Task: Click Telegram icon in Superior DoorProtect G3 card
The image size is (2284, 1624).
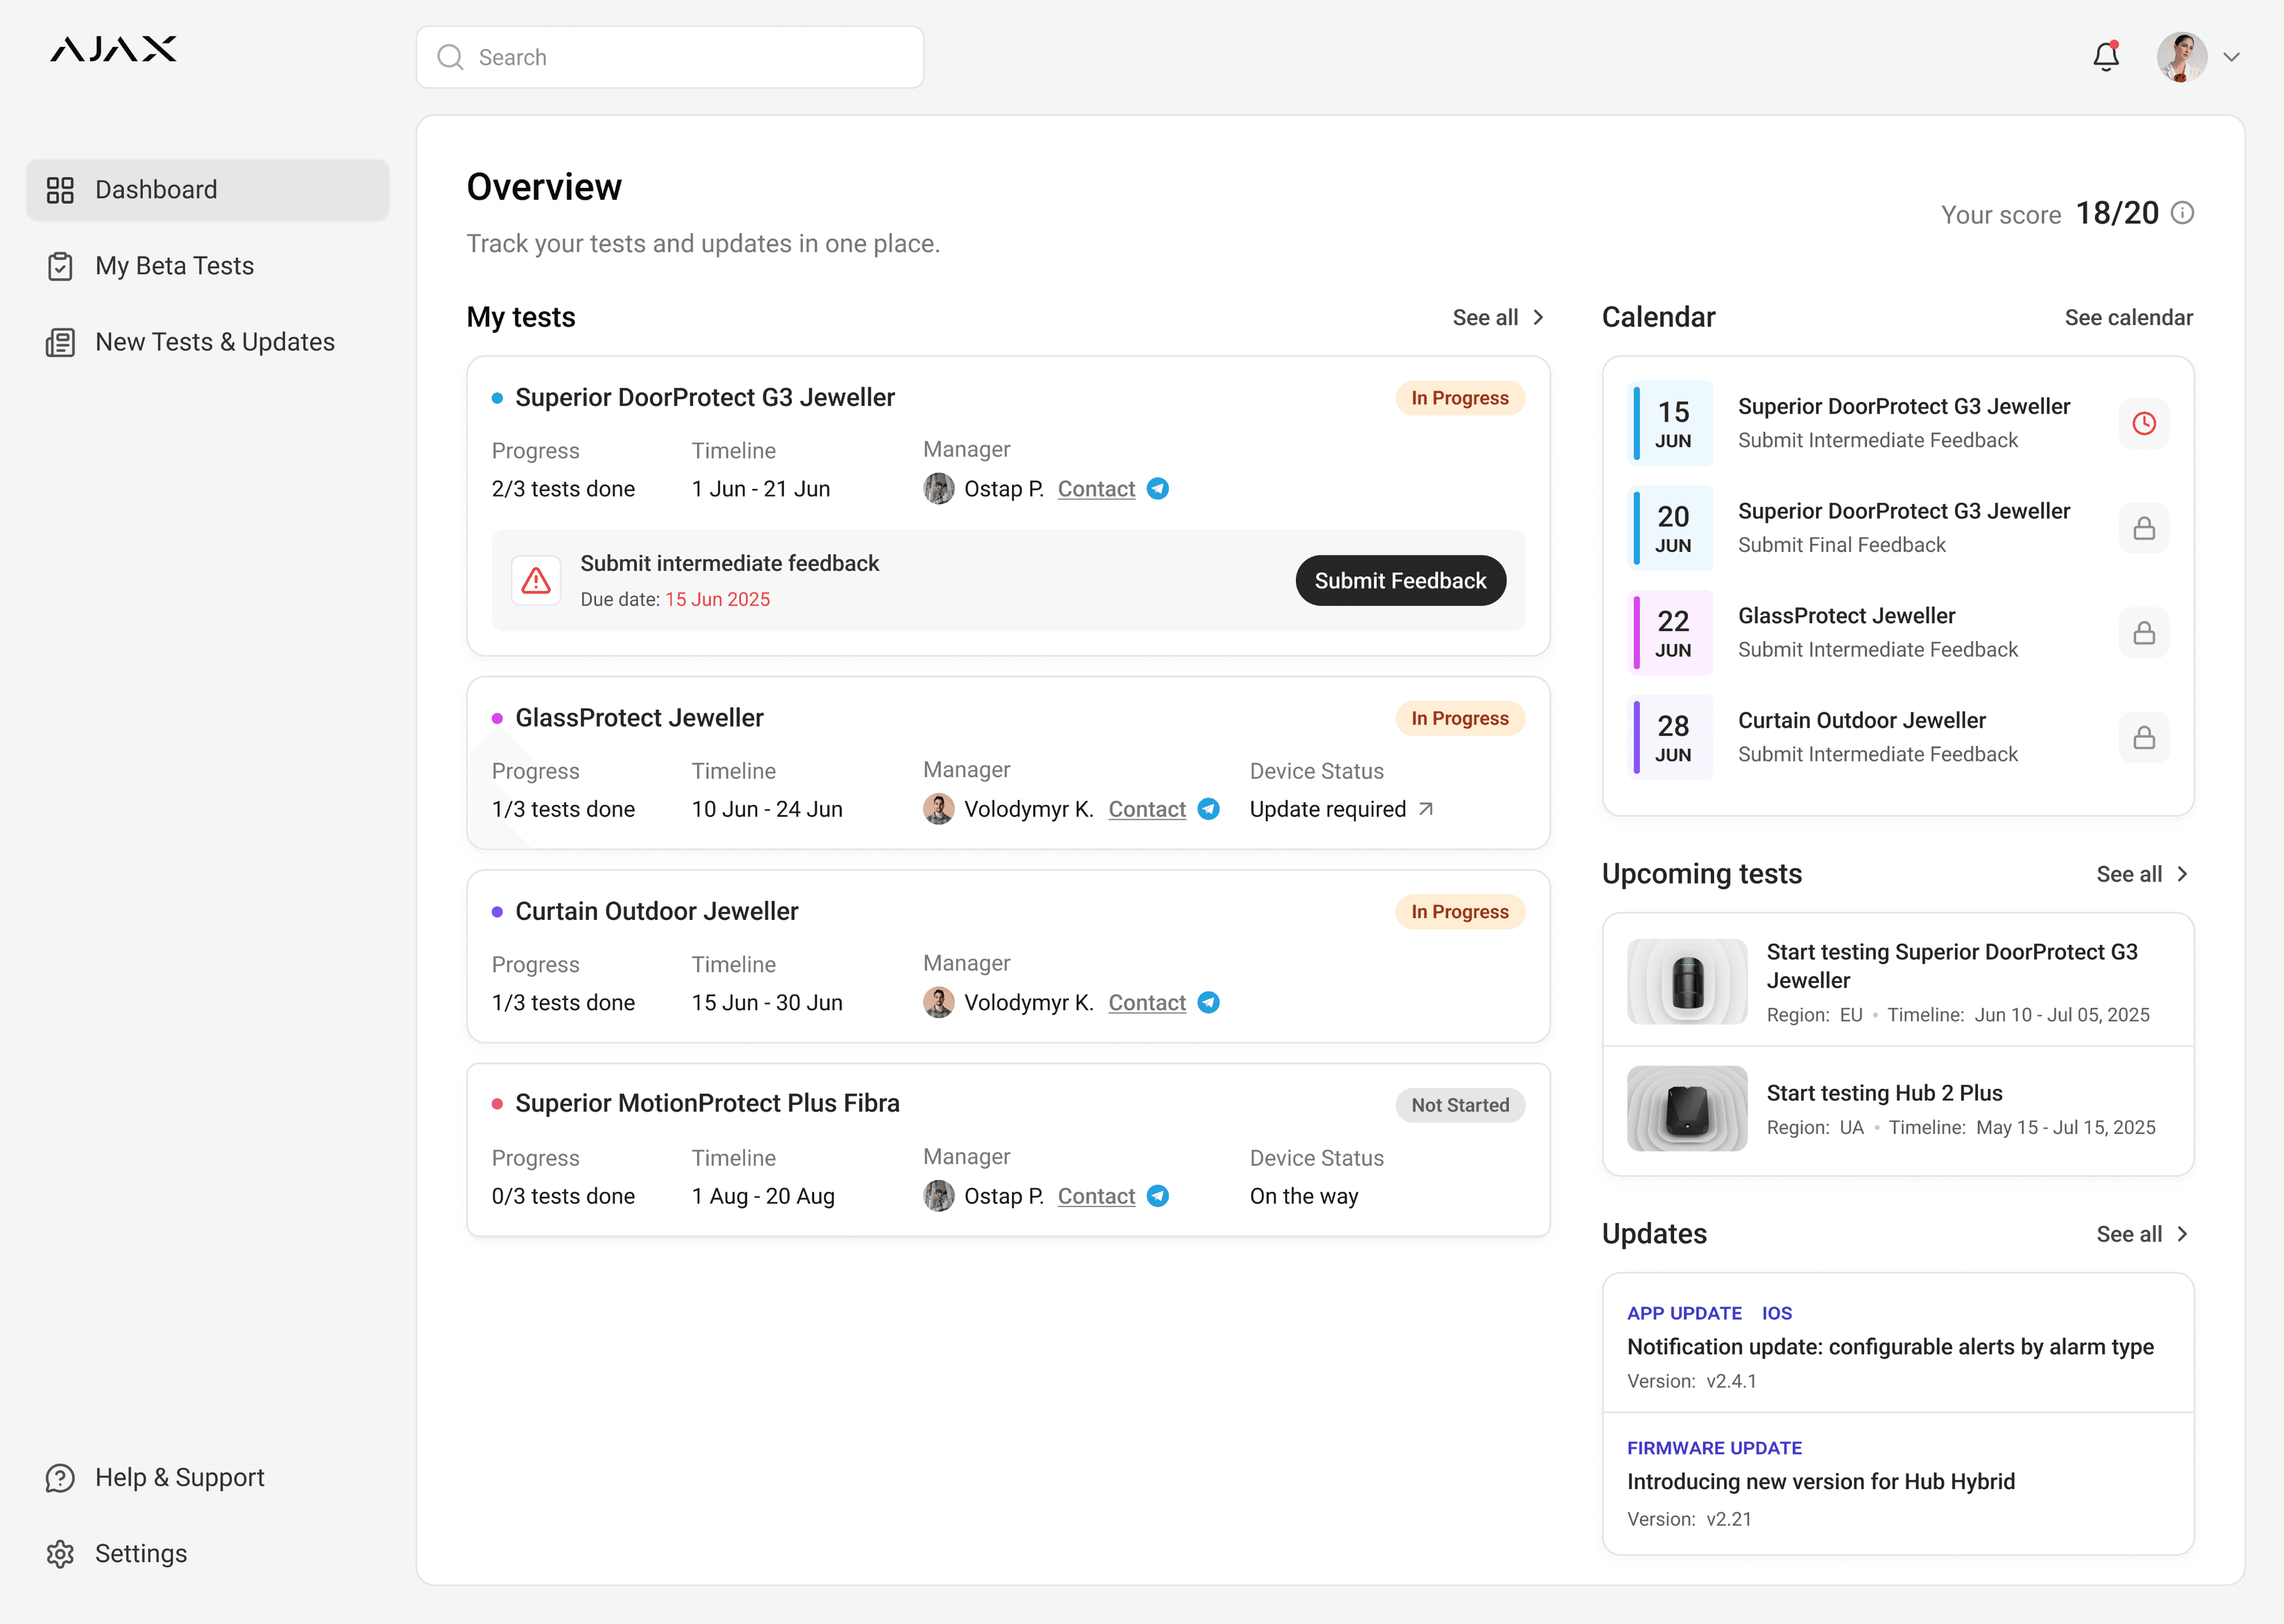Action: click(x=1158, y=489)
